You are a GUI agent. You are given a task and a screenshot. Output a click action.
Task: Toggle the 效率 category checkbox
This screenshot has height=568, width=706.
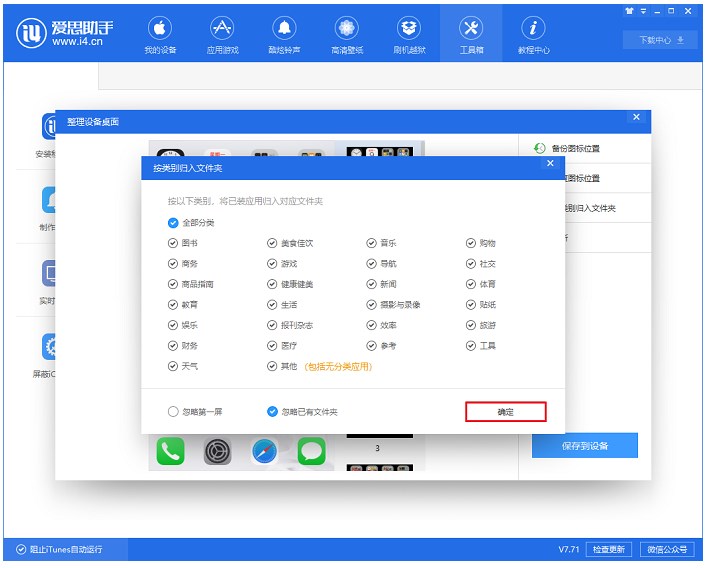click(371, 325)
